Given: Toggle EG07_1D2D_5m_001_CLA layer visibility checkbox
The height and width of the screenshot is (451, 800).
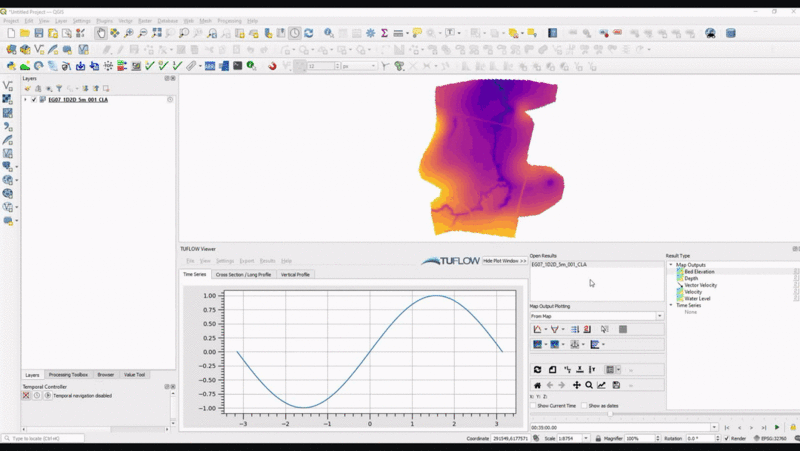Looking at the screenshot, I should point(34,100).
